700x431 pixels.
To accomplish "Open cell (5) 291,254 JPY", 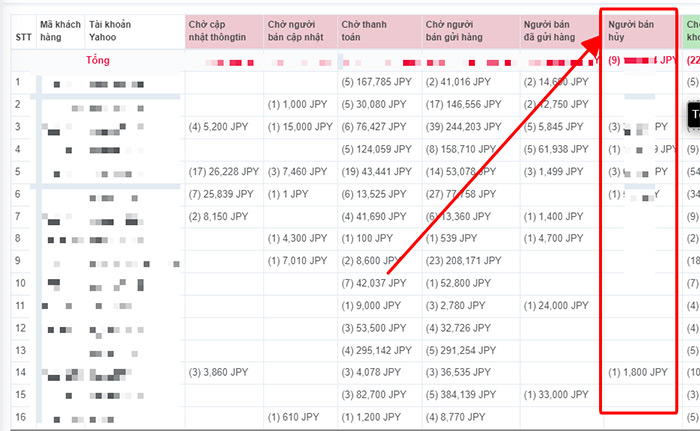I will pos(461,351).
